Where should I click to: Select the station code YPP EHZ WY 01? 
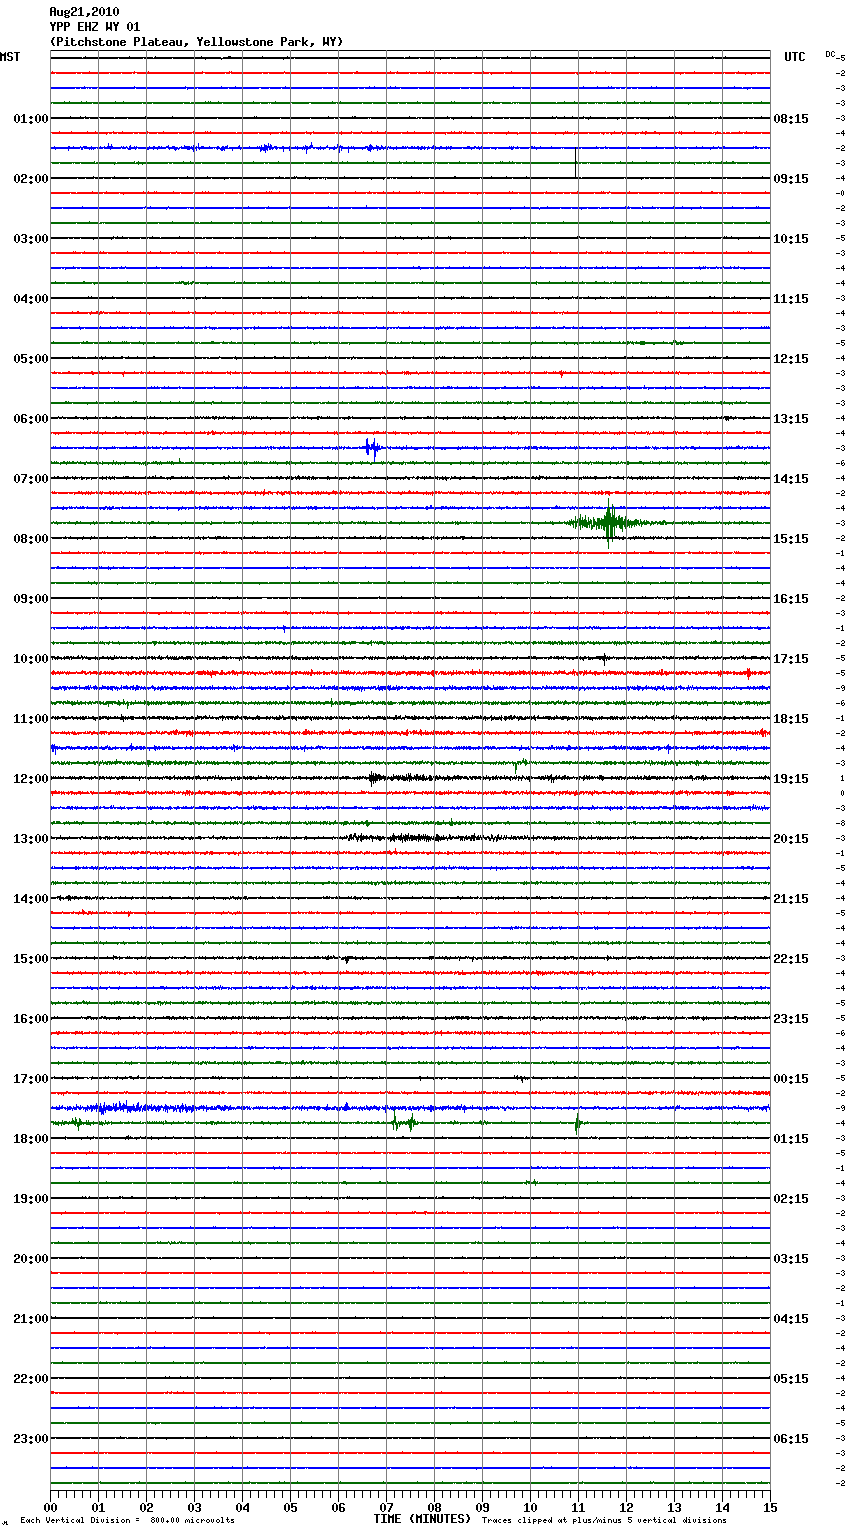(x=95, y=27)
